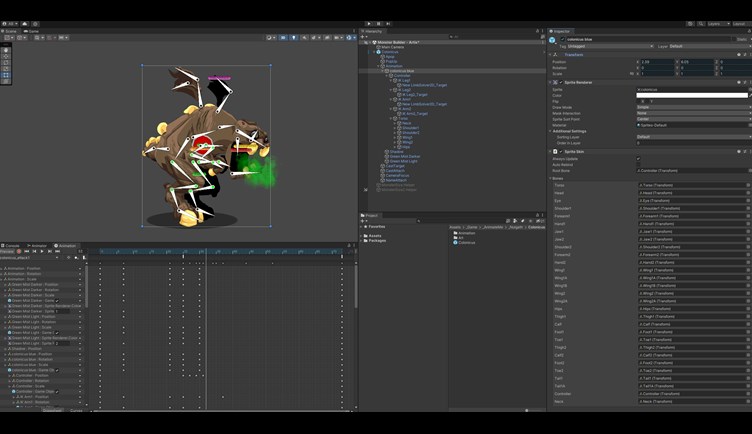
Task: Open the Gizmos dropdown in Scene toolbar
Action: coord(351,37)
